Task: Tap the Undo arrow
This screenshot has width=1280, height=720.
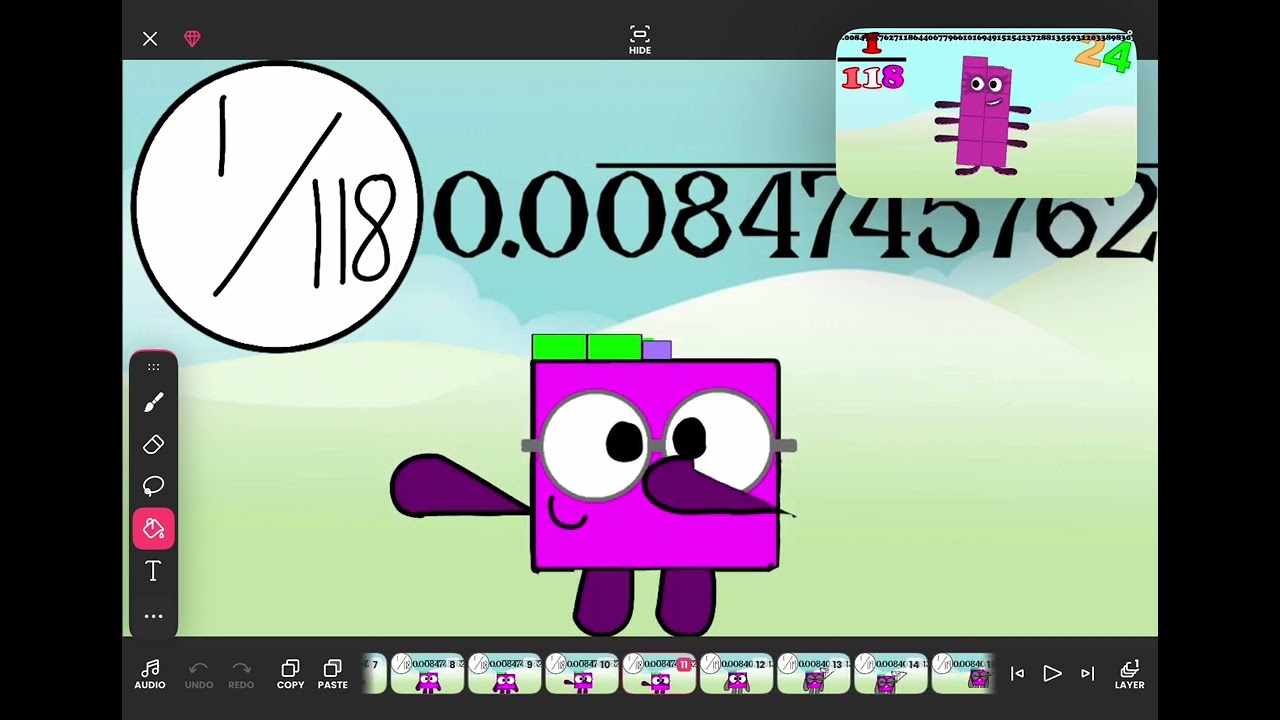Action: [x=198, y=675]
